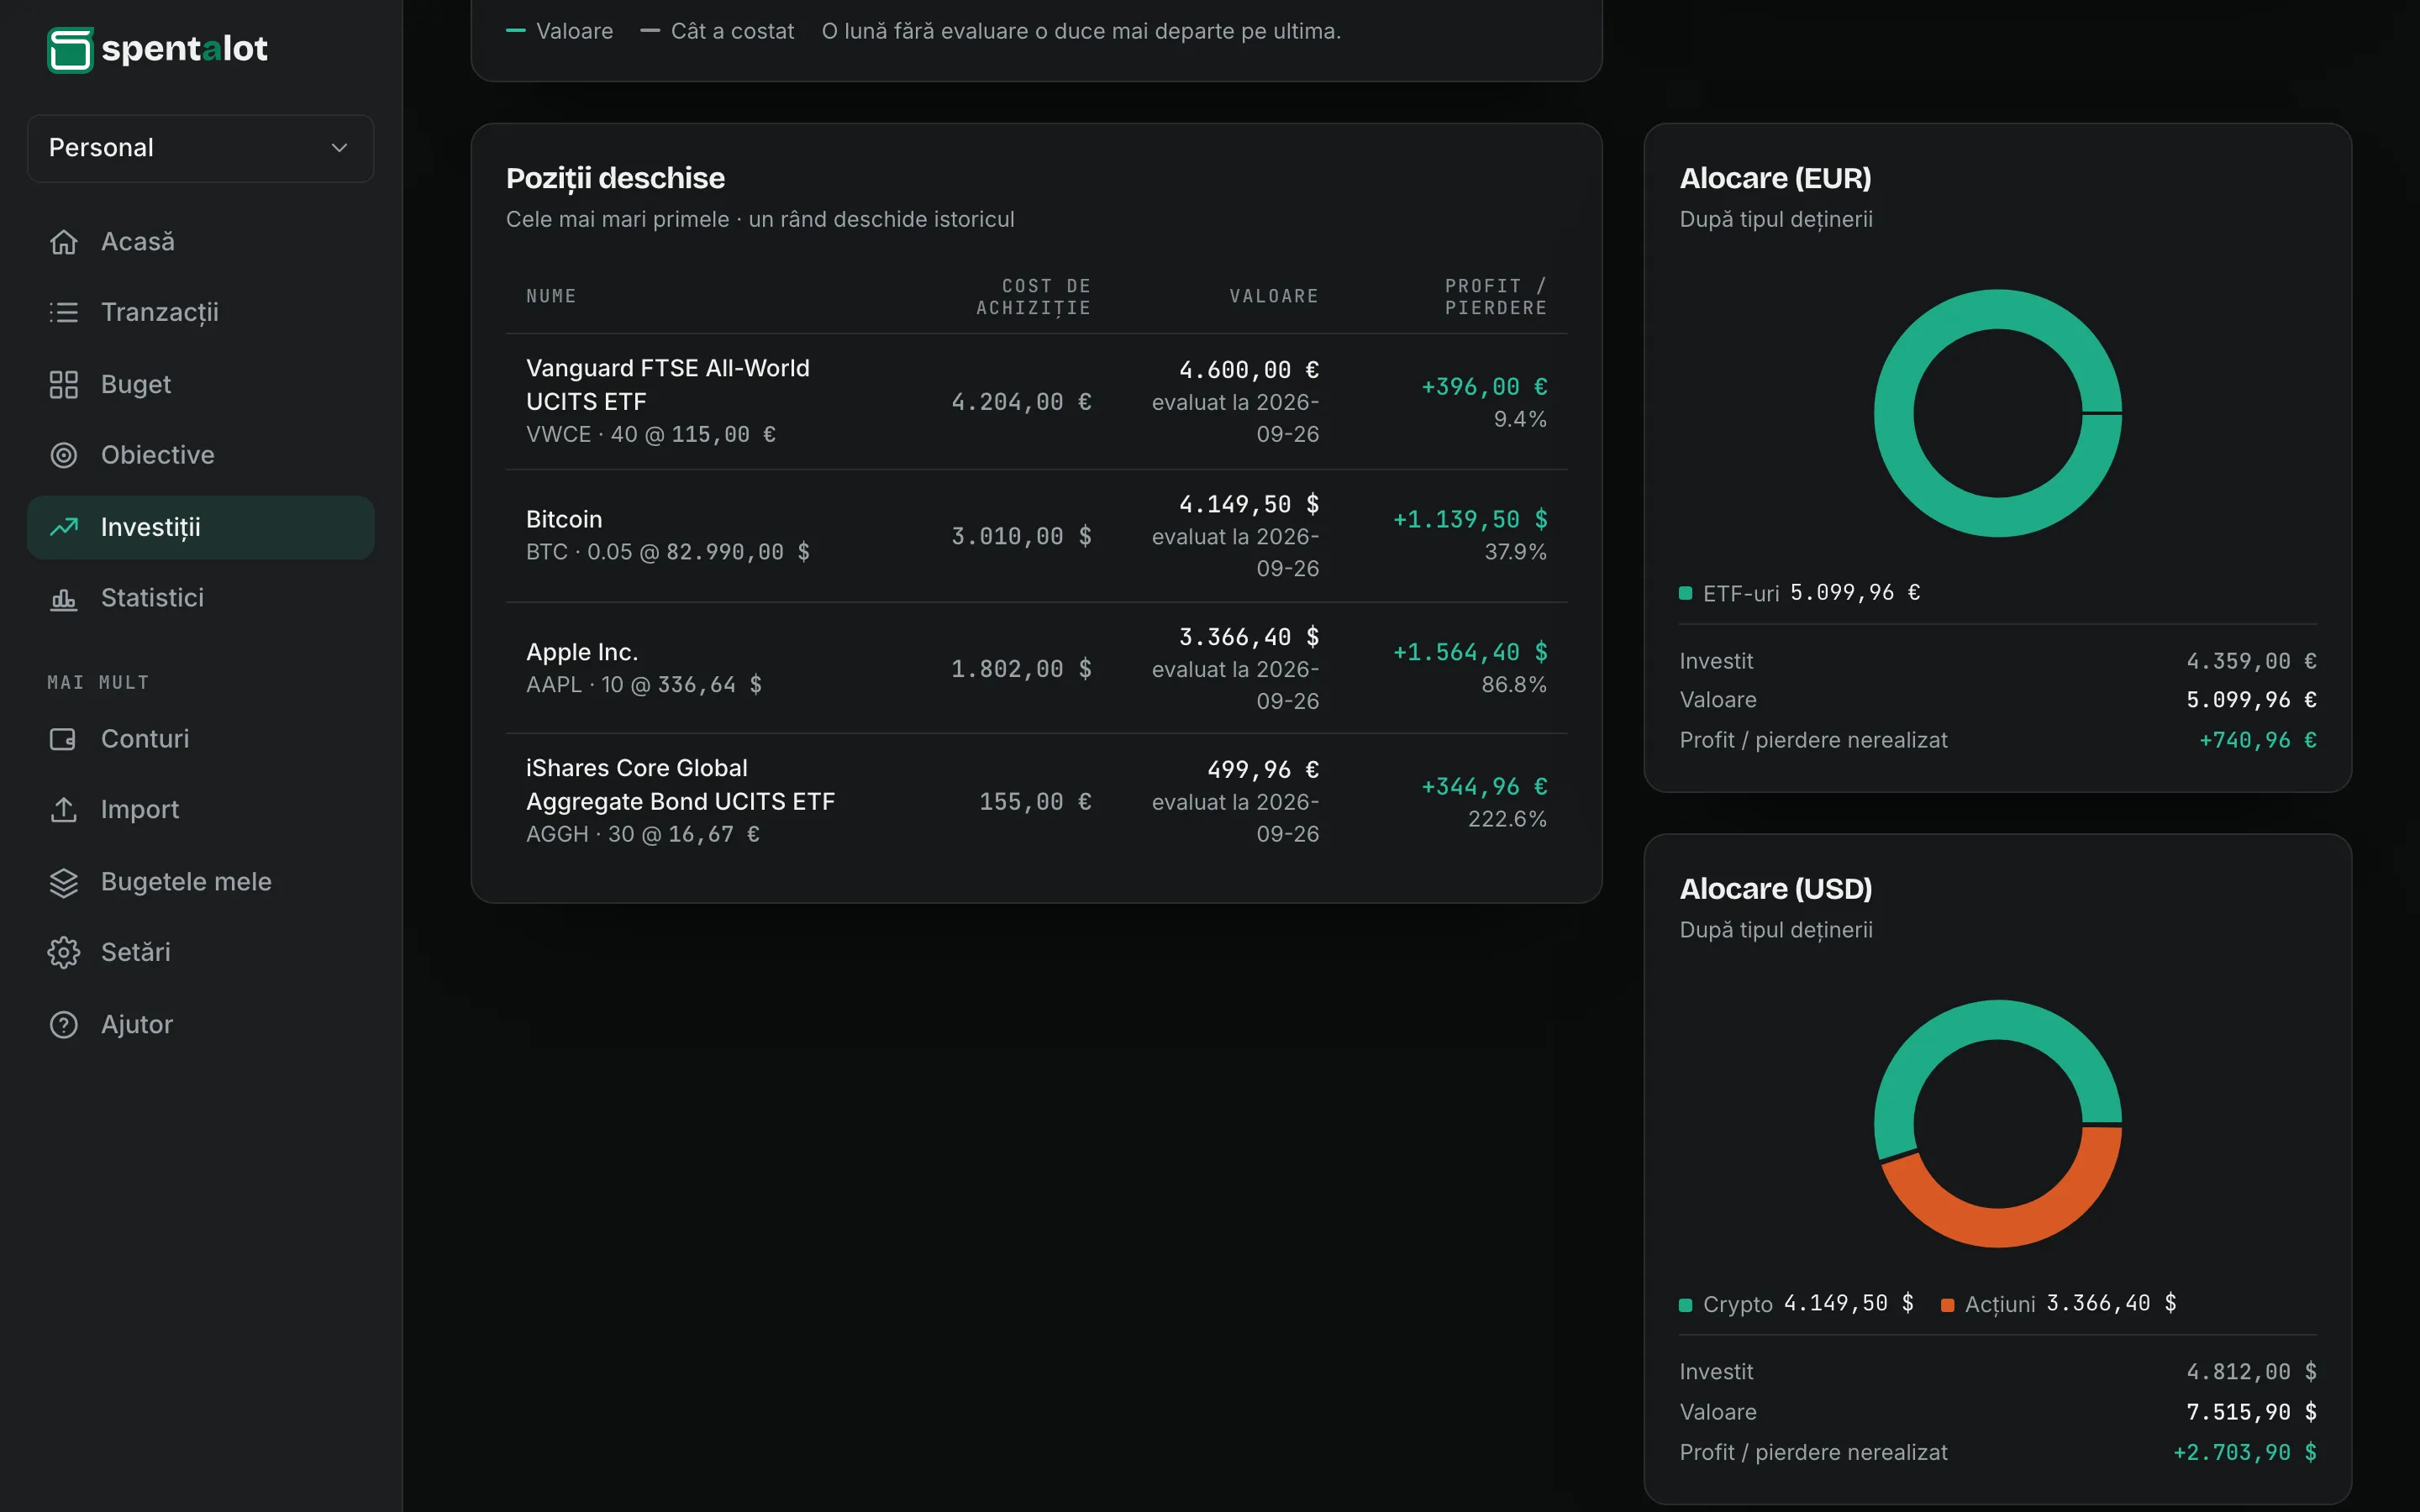Open the Tranzacții section
2420x1512 pixels.
pos(201,313)
